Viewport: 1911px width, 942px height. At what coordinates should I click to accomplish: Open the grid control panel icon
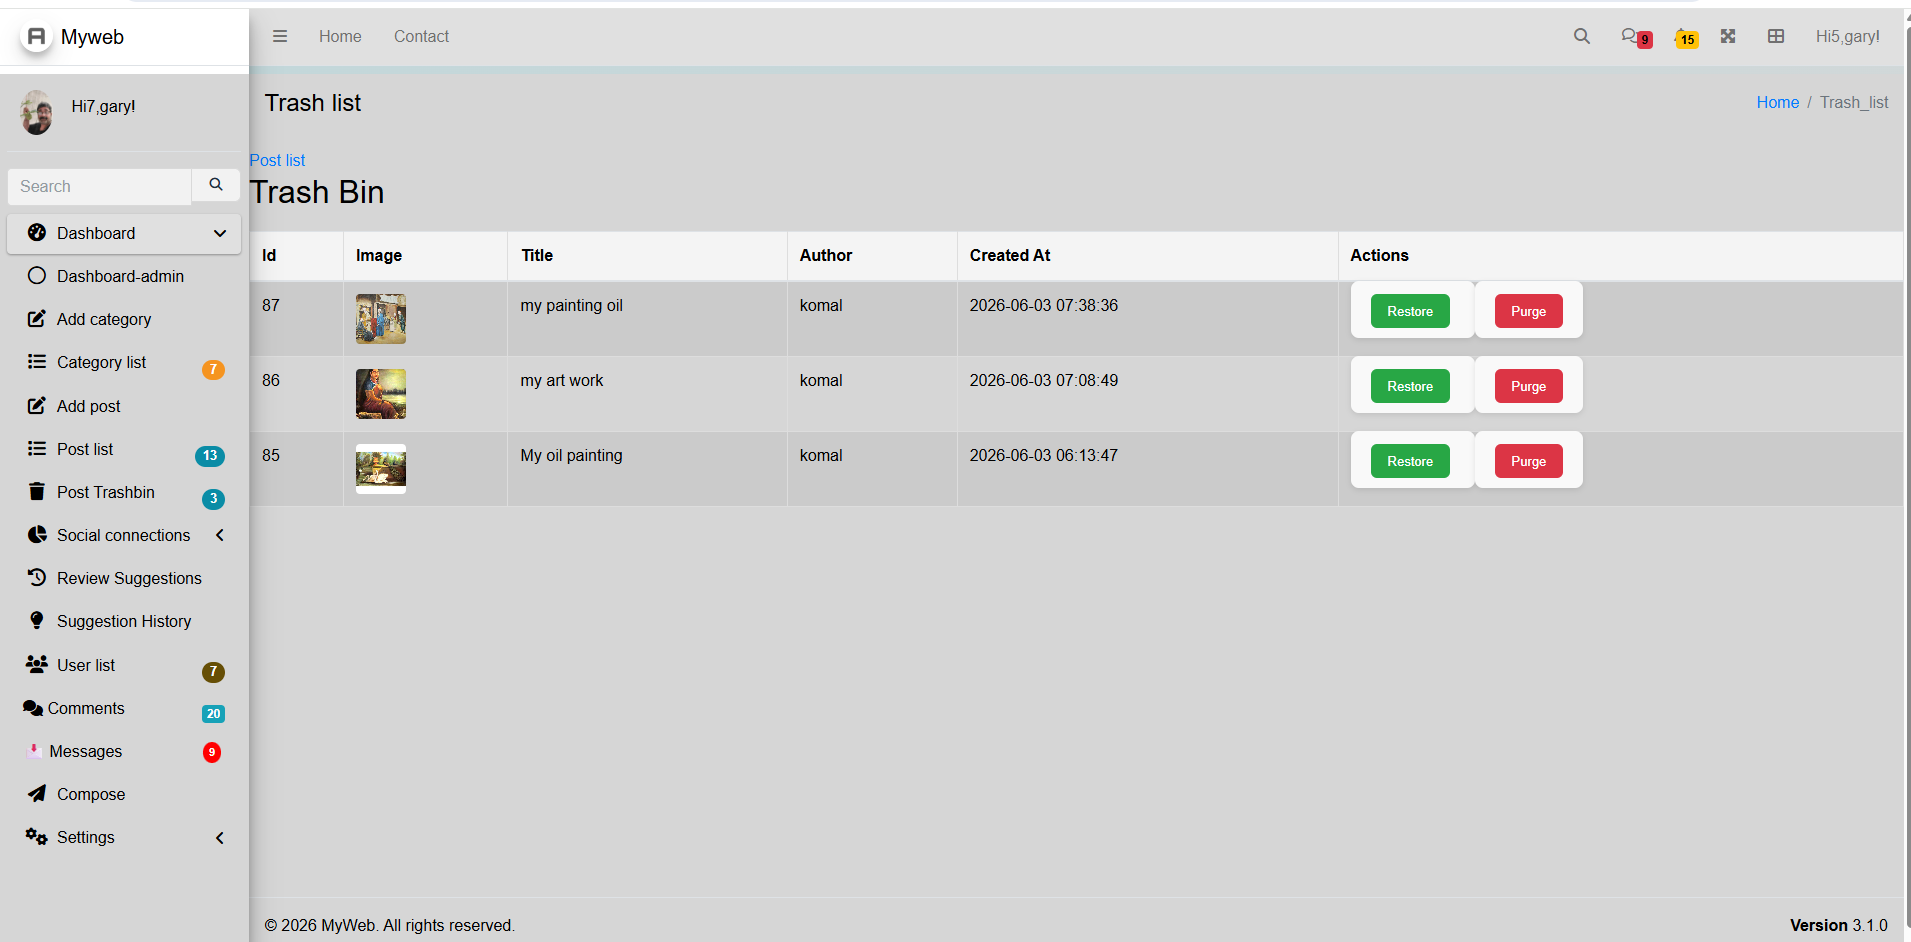tap(1776, 36)
